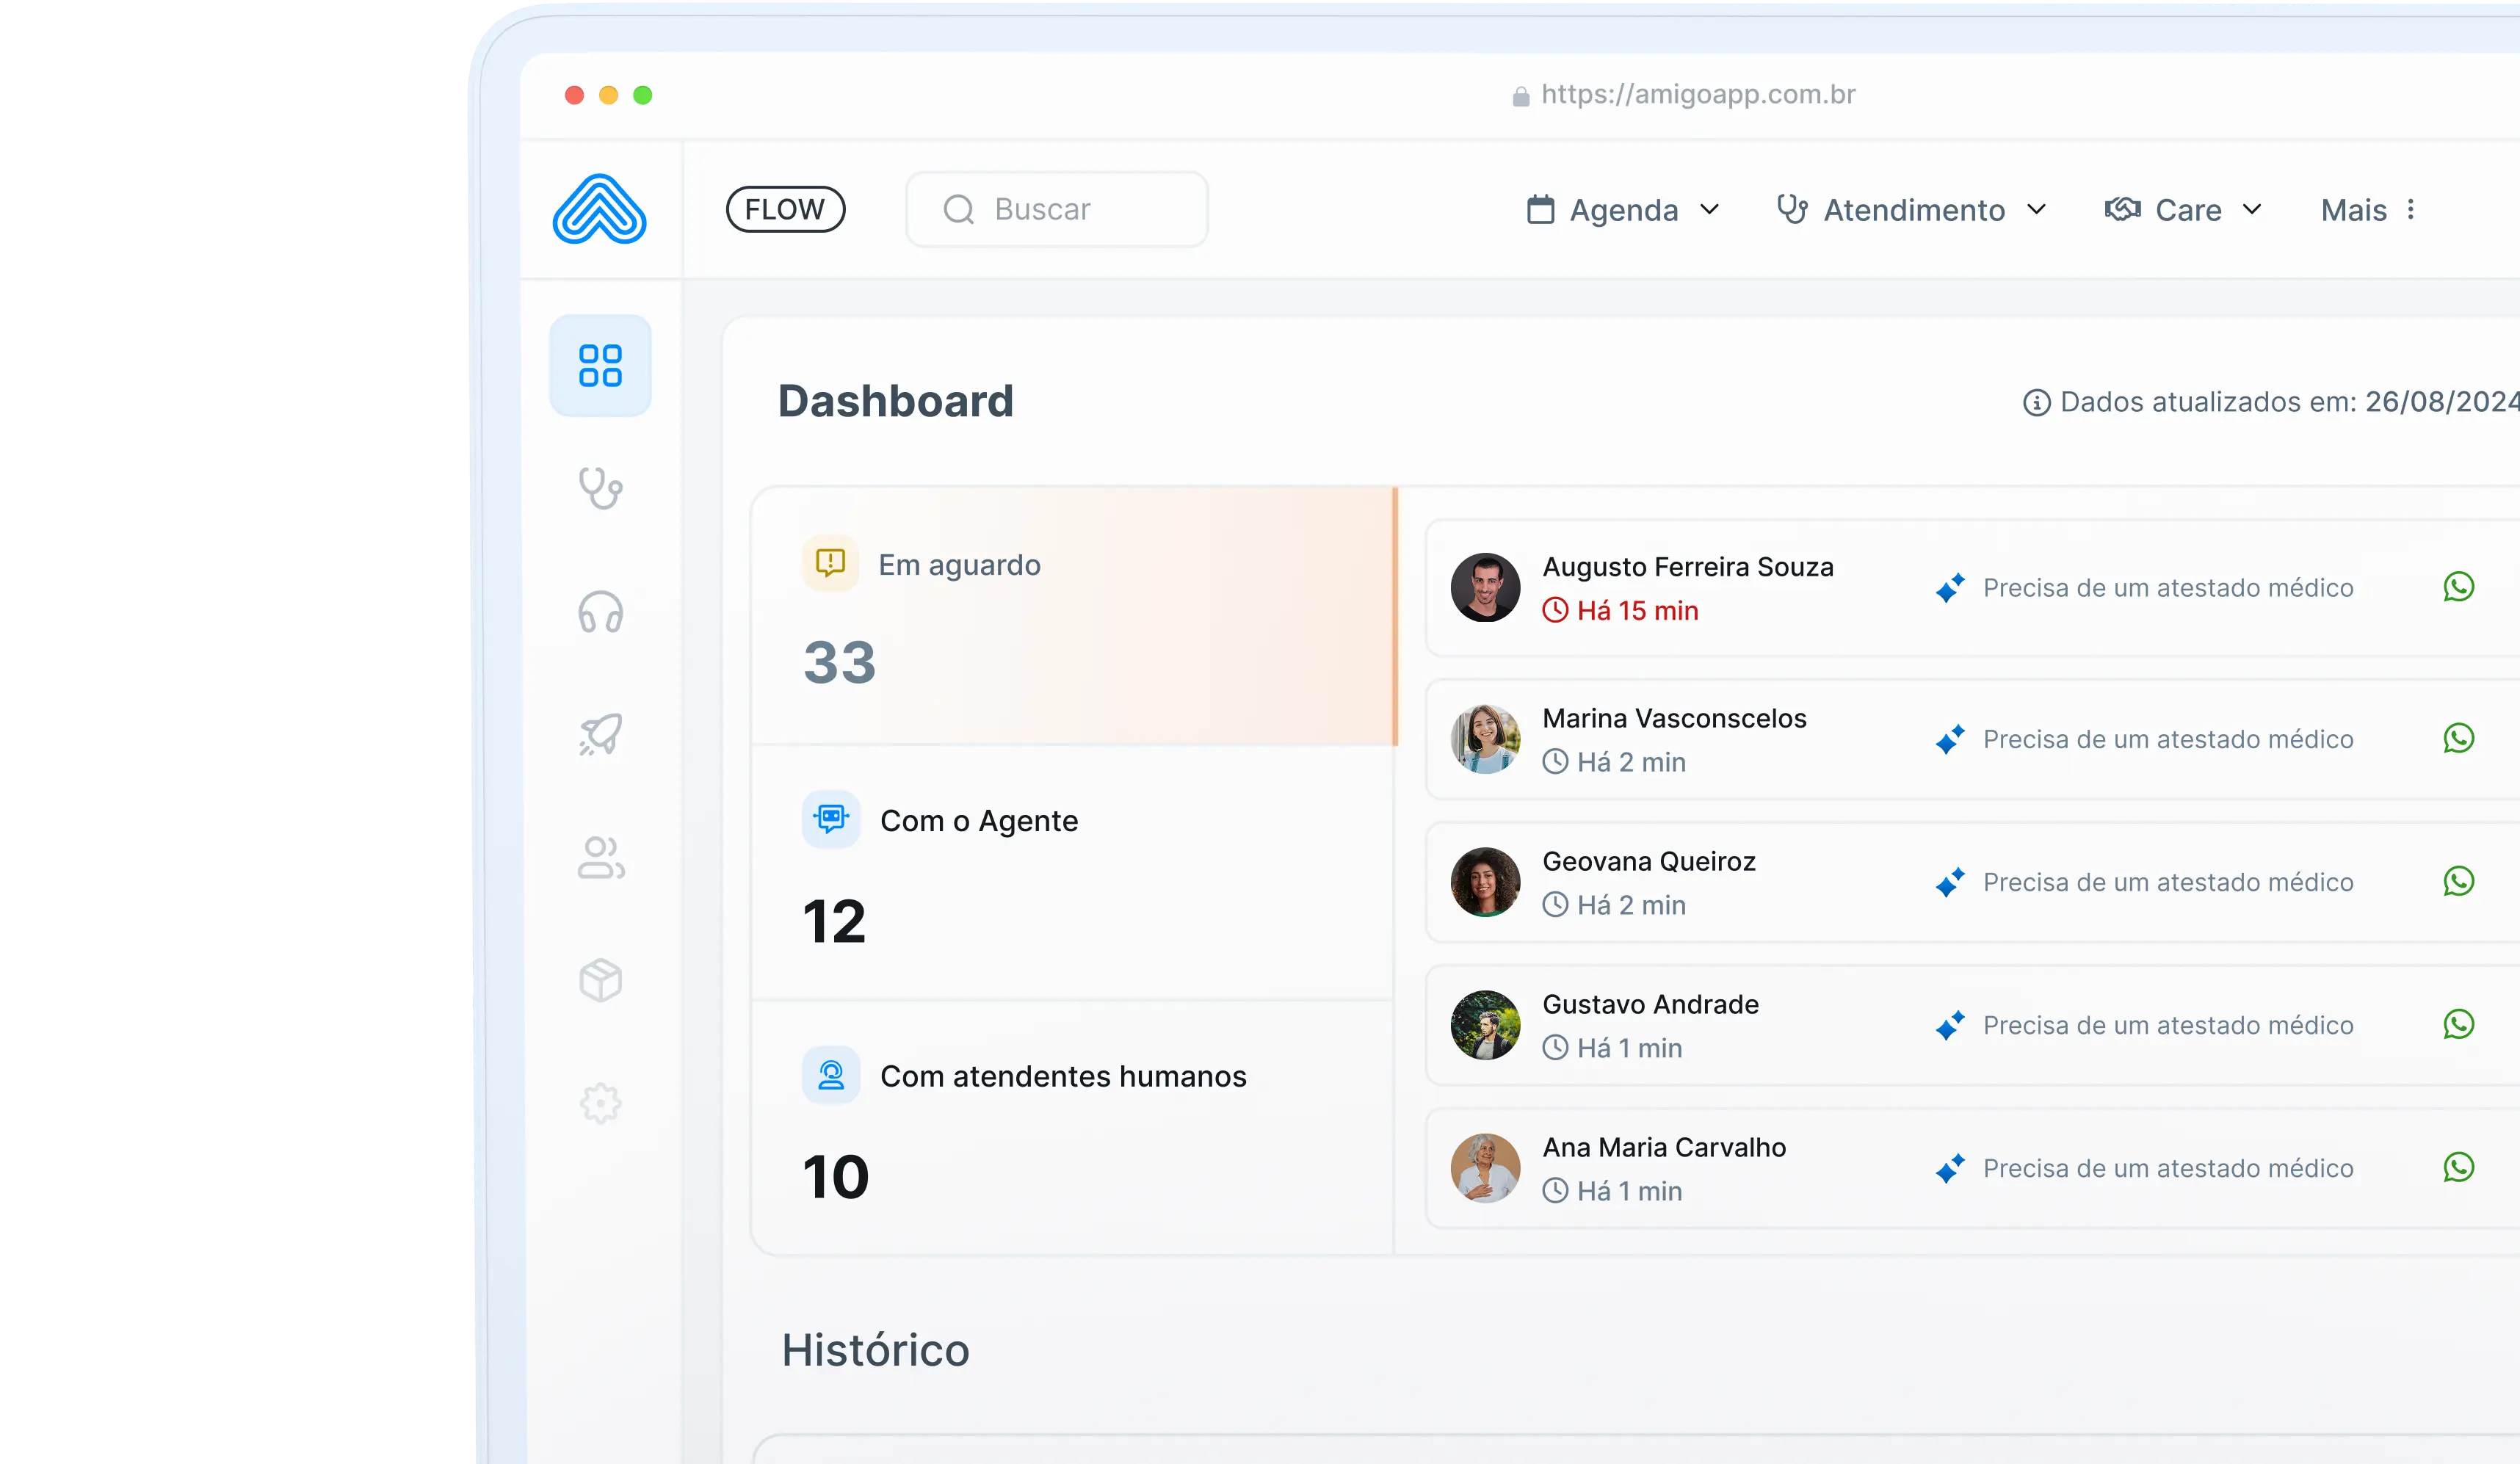Click WhatsApp icon for Ana Maria Carvalho

pyautogui.click(x=2458, y=1167)
